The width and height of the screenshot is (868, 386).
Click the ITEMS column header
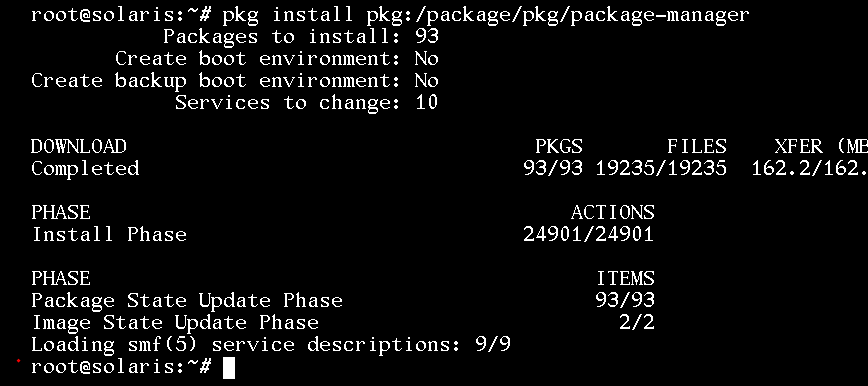tap(625, 278)
